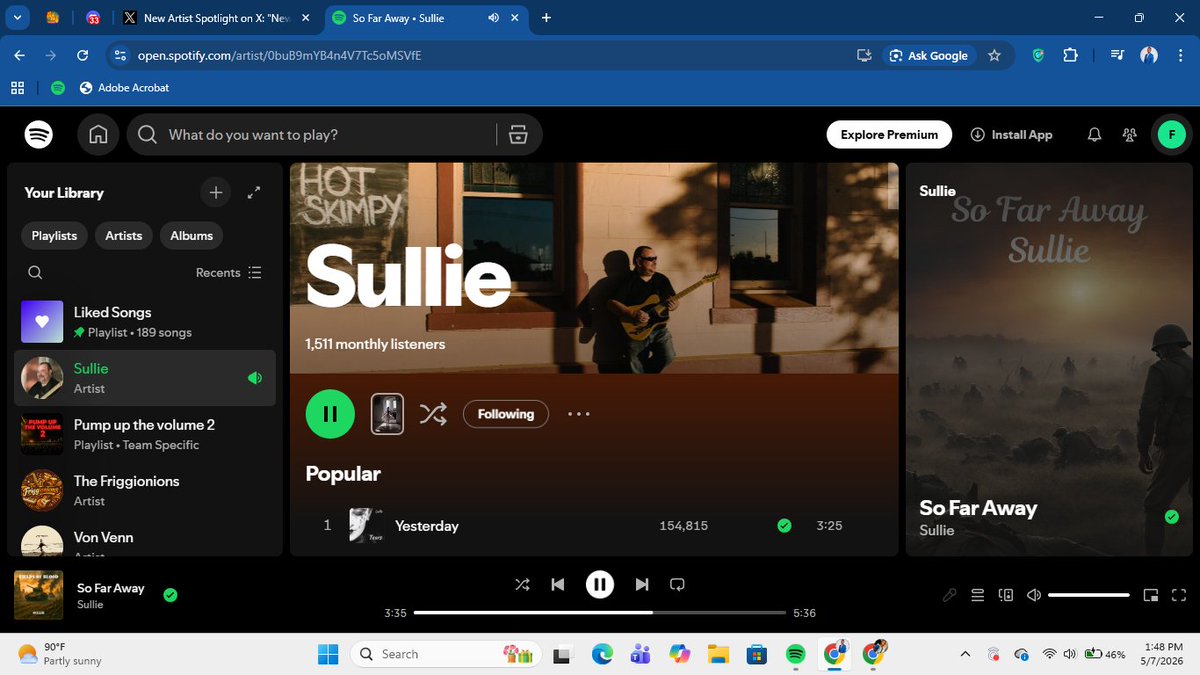Click on the playback progress bar
This screenshot has width=1200, height=675.
tap(600, 612)
